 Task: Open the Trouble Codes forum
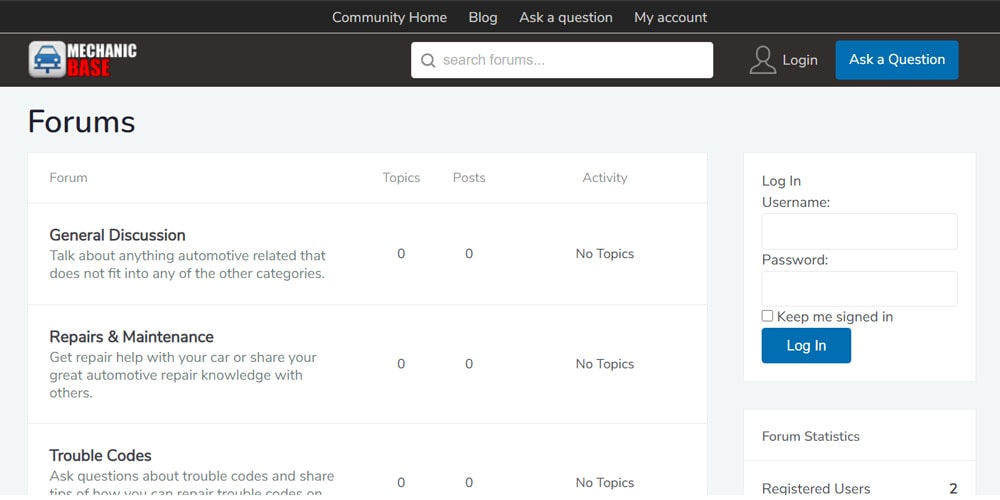pyautogui.click(x=100, y=456)
